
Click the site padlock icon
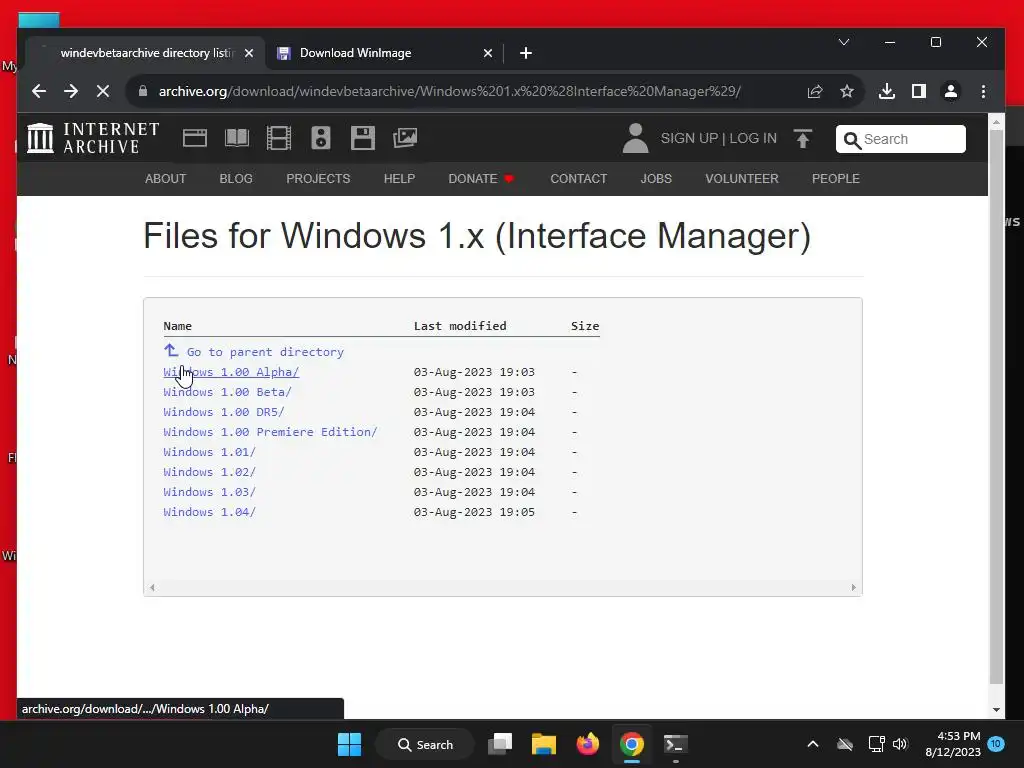[142, 91]
